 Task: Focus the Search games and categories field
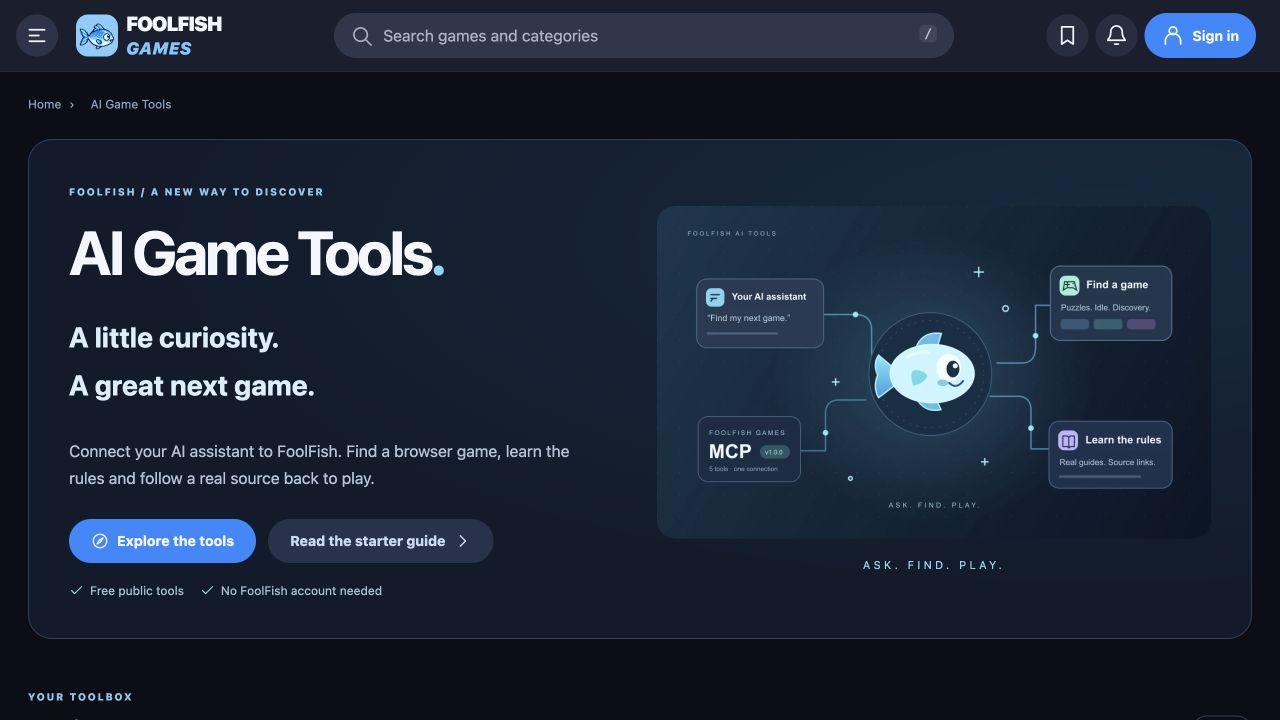644,36
